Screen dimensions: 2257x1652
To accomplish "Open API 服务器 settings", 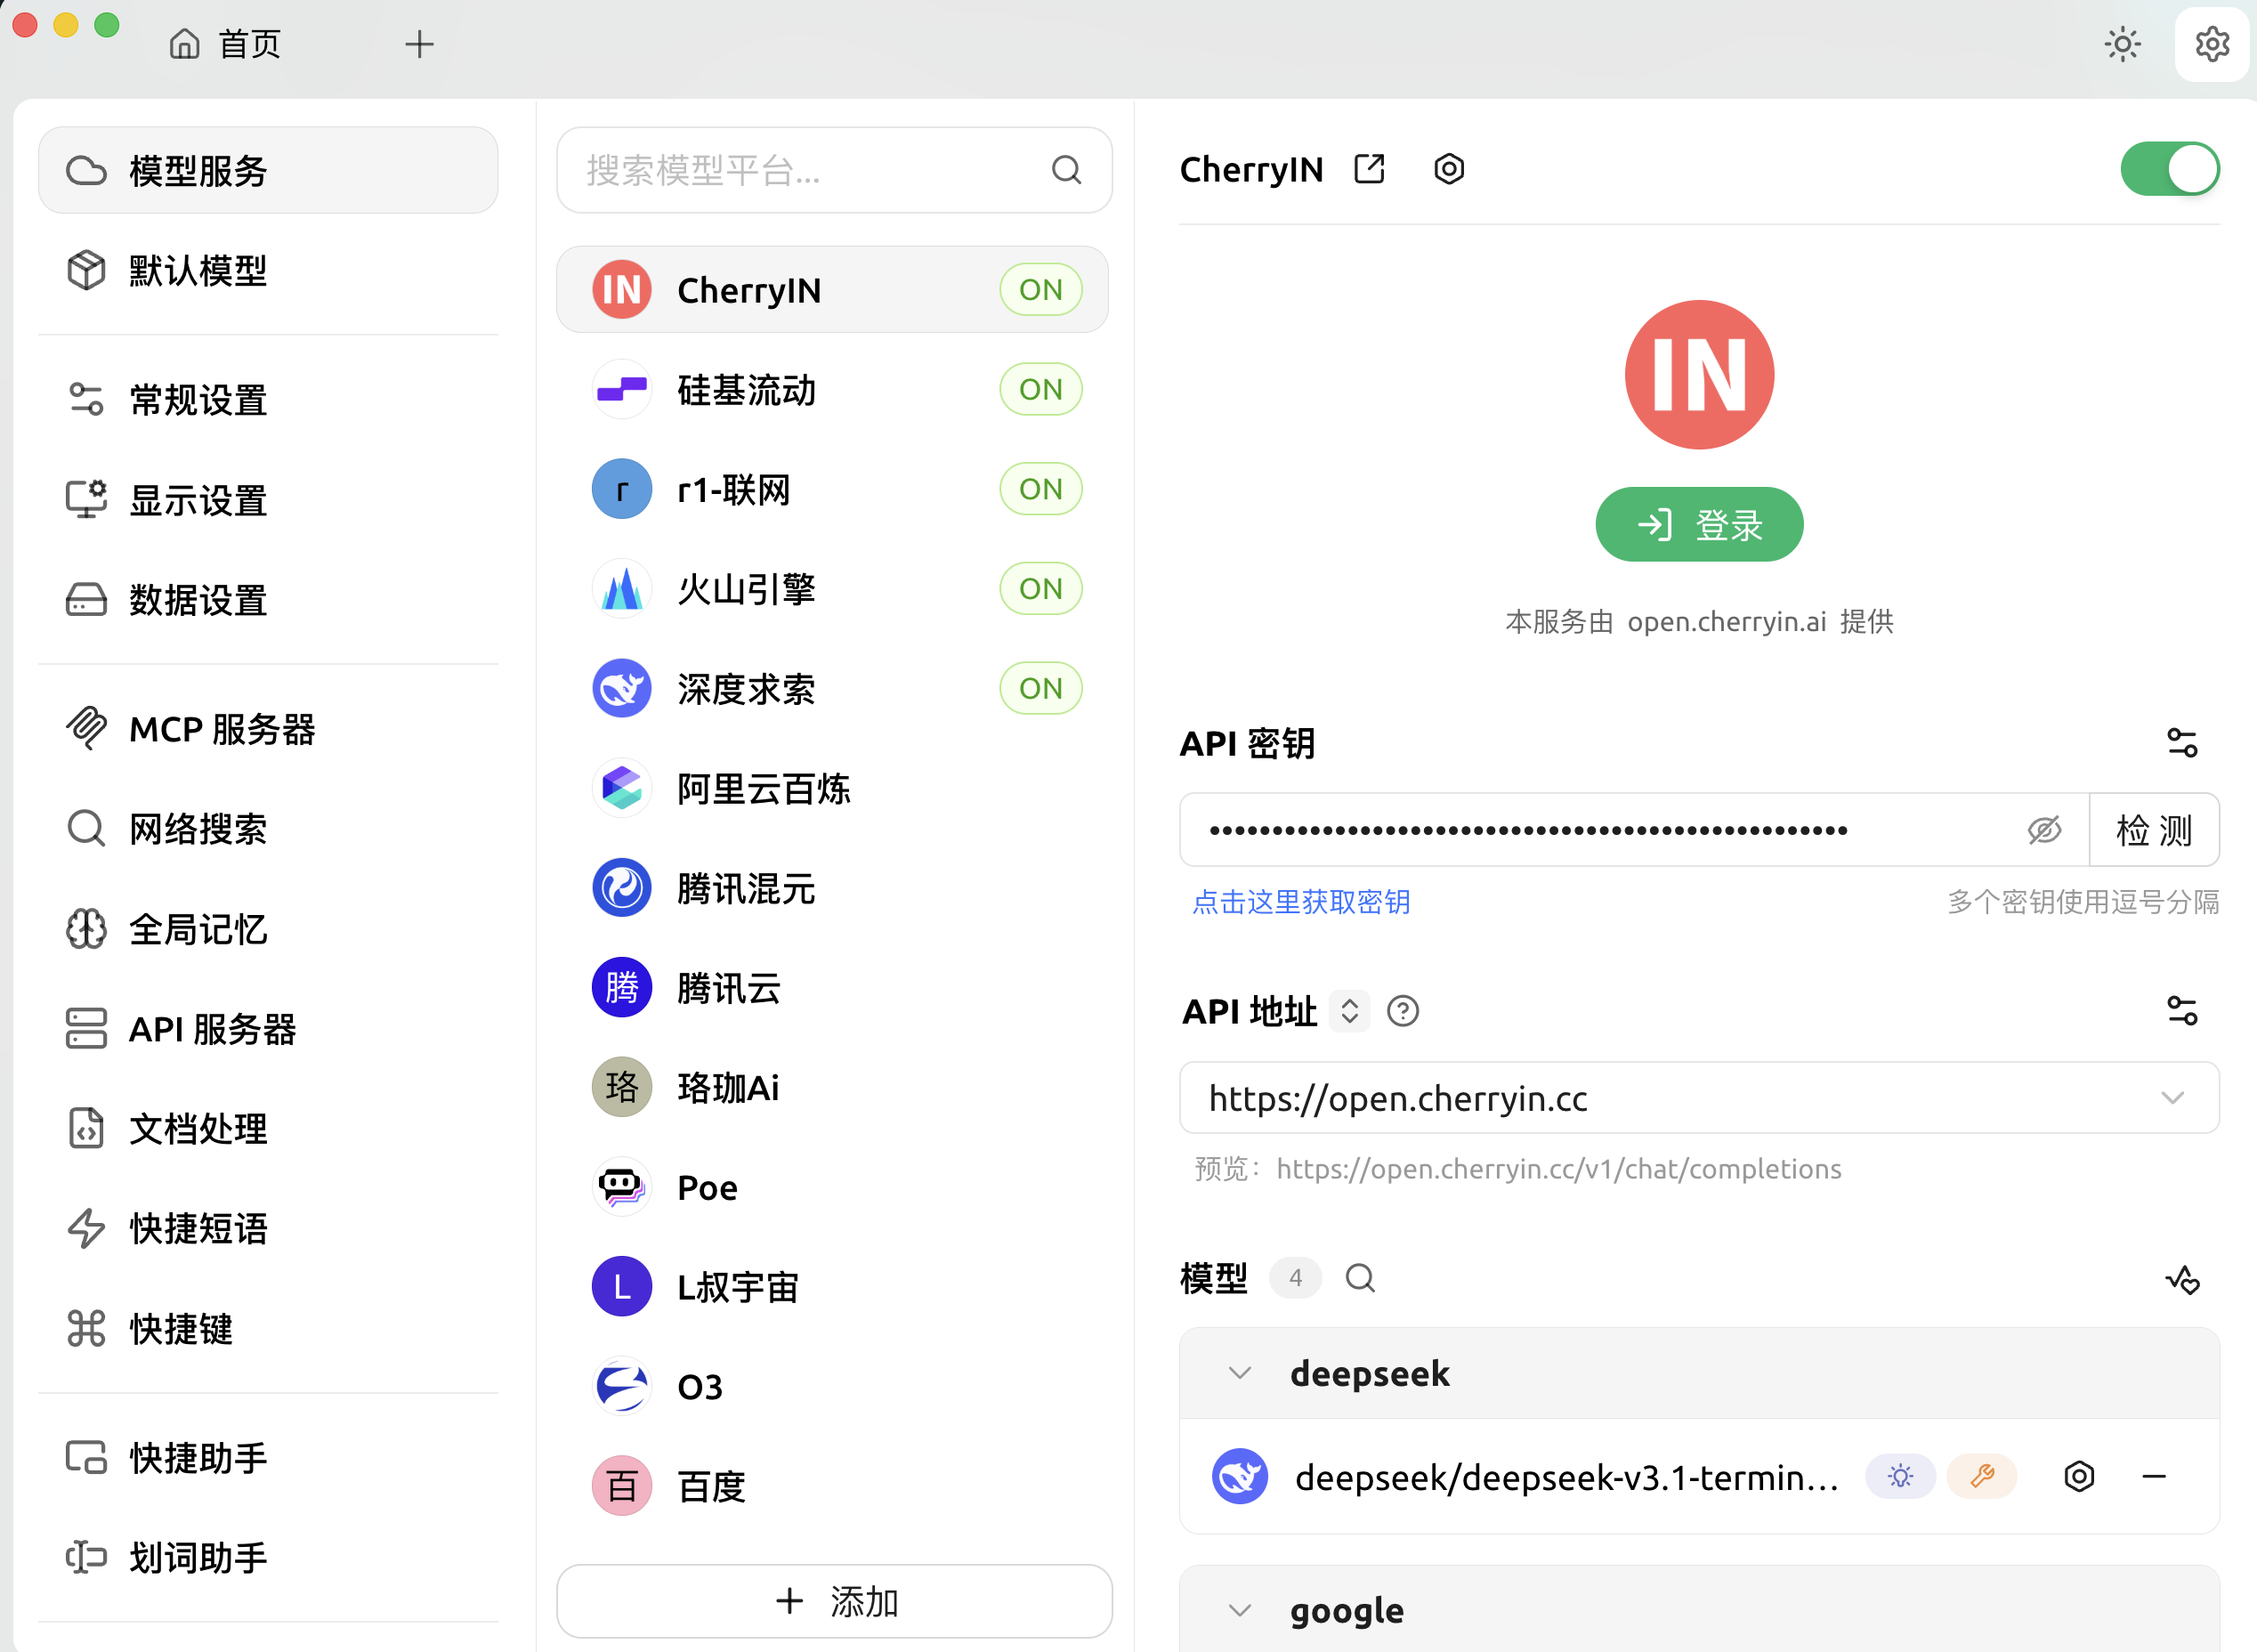I will tap(268, 1029).
